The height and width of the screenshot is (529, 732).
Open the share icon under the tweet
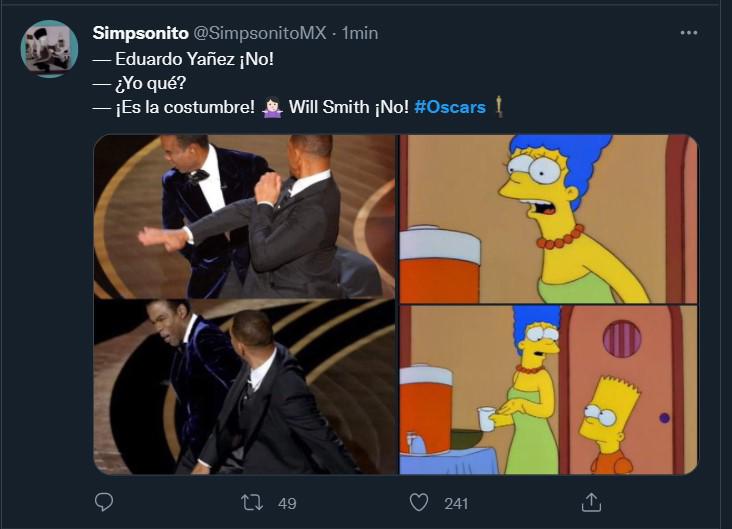591,502
